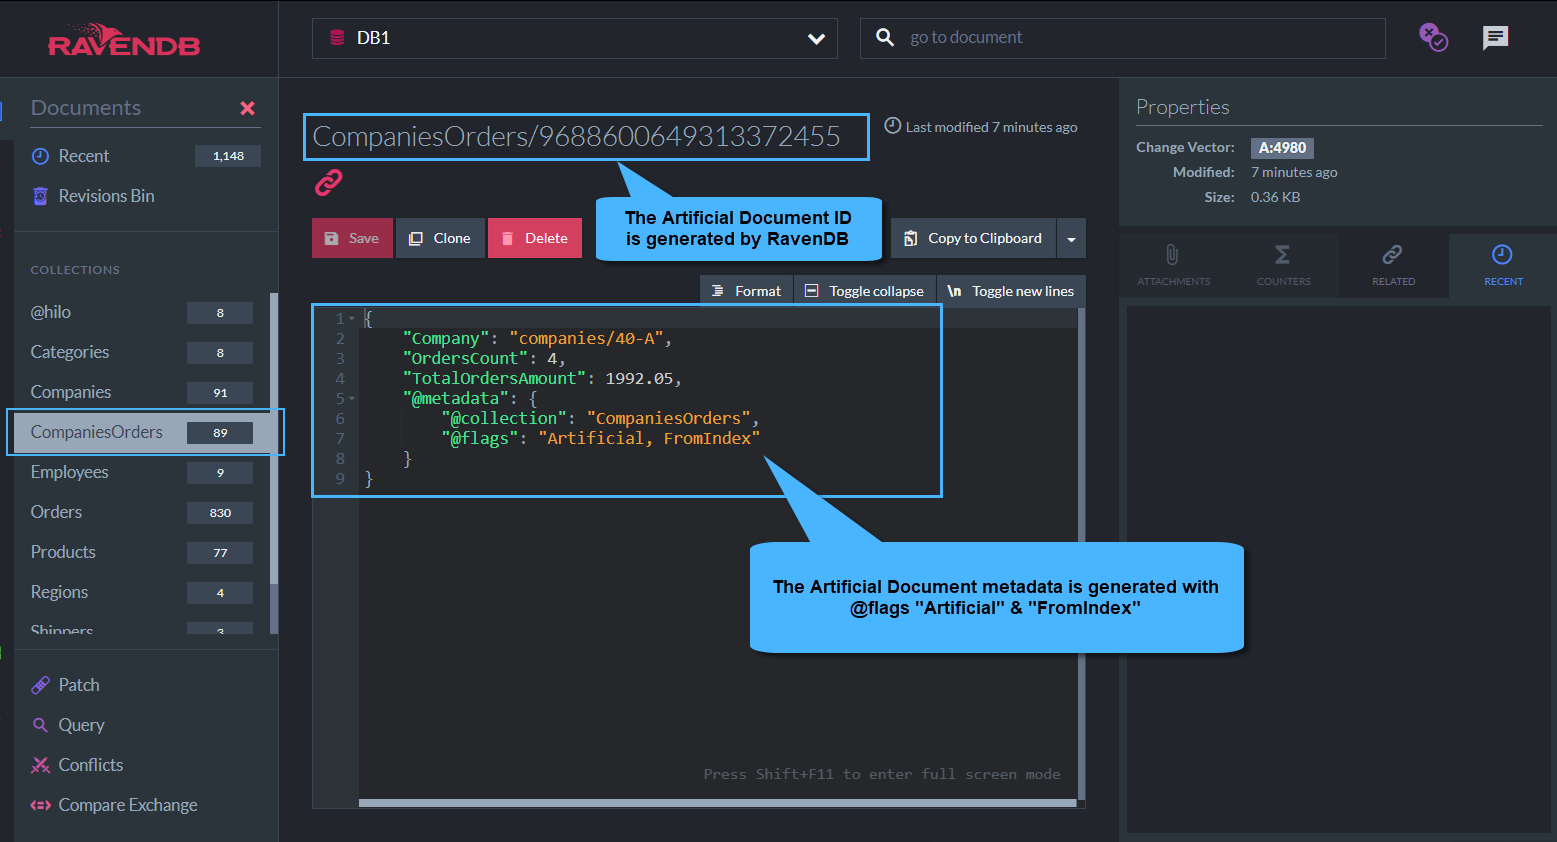Click the Recent clock icon in sidebar
The image size is (1557, 842).
click(x=40, y=156)
